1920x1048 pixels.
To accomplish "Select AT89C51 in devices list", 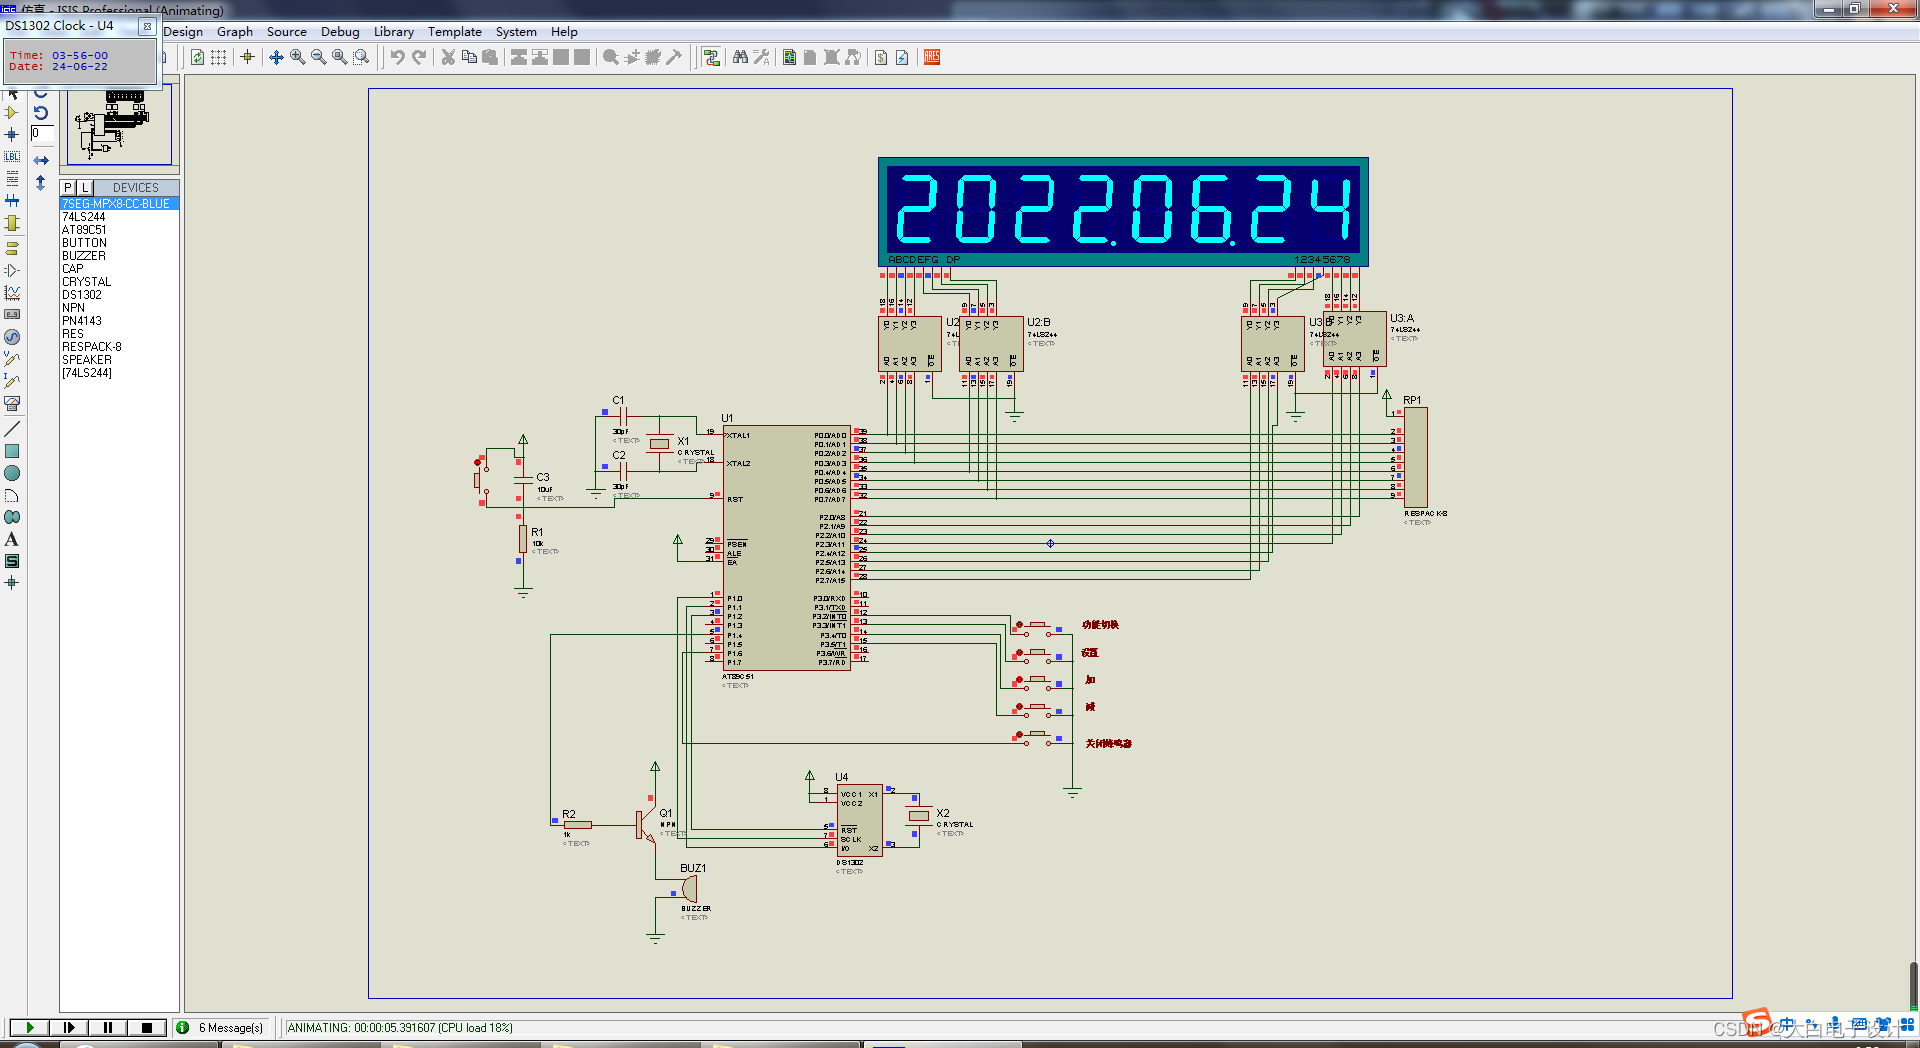I will coord(85,230).
